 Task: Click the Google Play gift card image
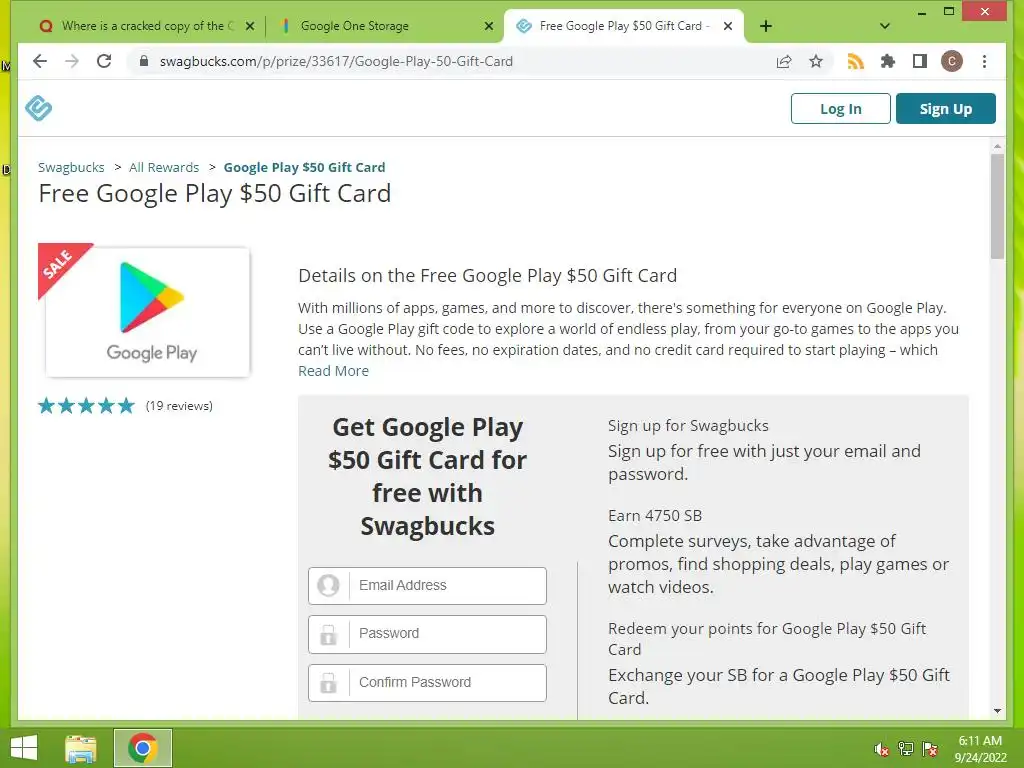(x=148, y=312)
